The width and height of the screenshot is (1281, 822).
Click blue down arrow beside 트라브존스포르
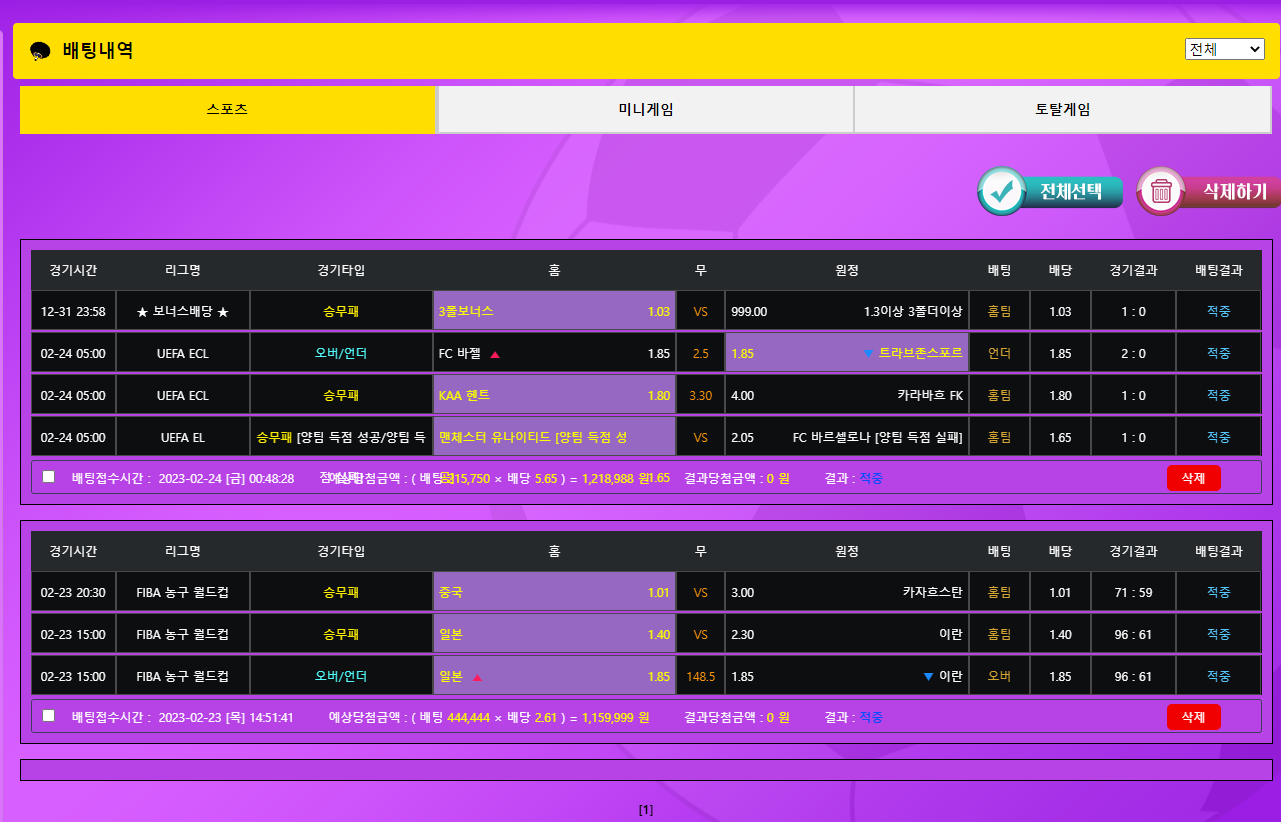point(867,354)
